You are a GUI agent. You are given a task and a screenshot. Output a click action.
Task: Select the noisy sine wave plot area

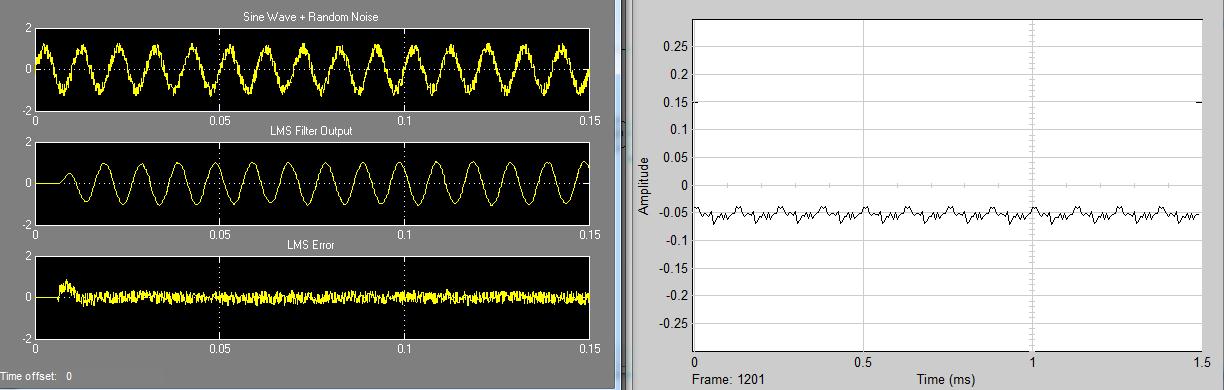click(312, 69)
